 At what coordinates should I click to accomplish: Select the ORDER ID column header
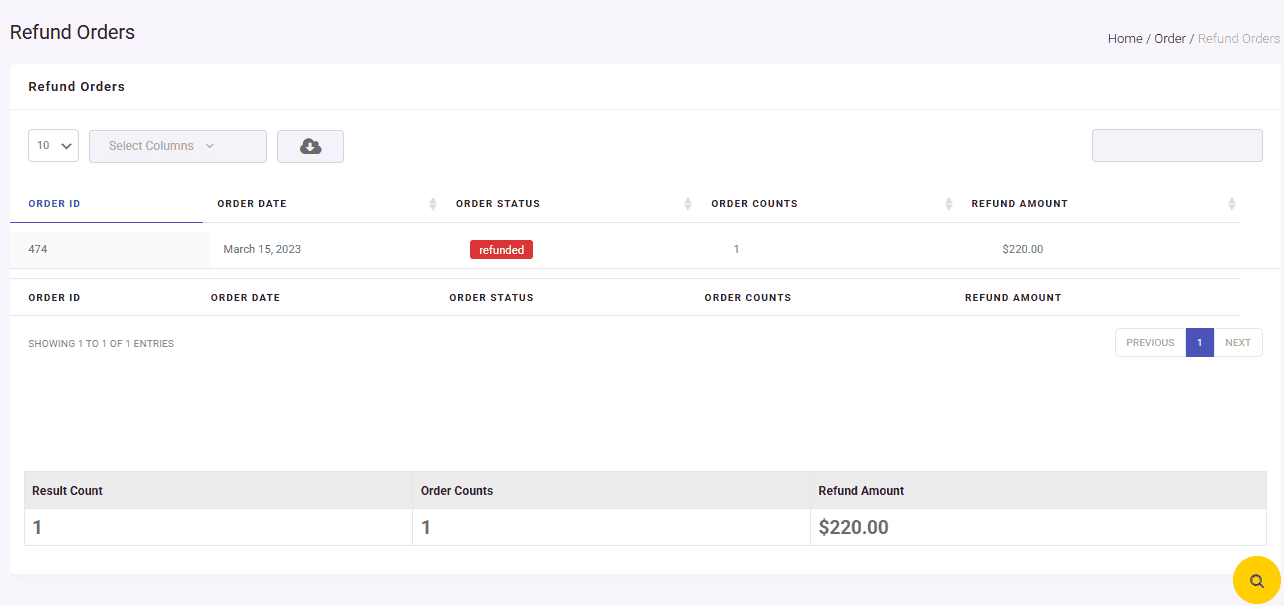[x=54, y=203]
